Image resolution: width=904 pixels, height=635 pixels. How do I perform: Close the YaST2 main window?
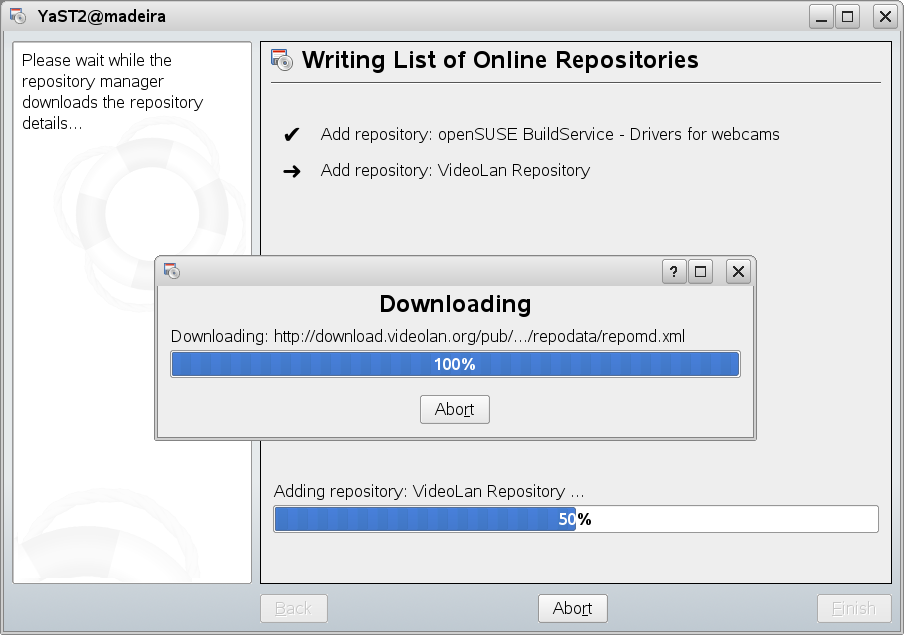[885, 17]
